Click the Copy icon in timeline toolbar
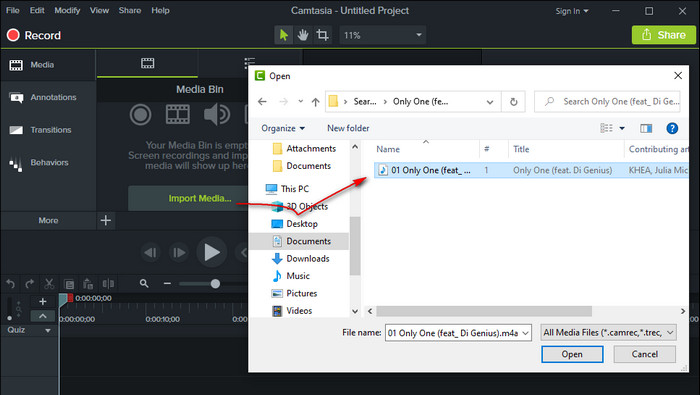Image resolution: width=700 pixels, height=395 pixels. (x=69, y=284)
